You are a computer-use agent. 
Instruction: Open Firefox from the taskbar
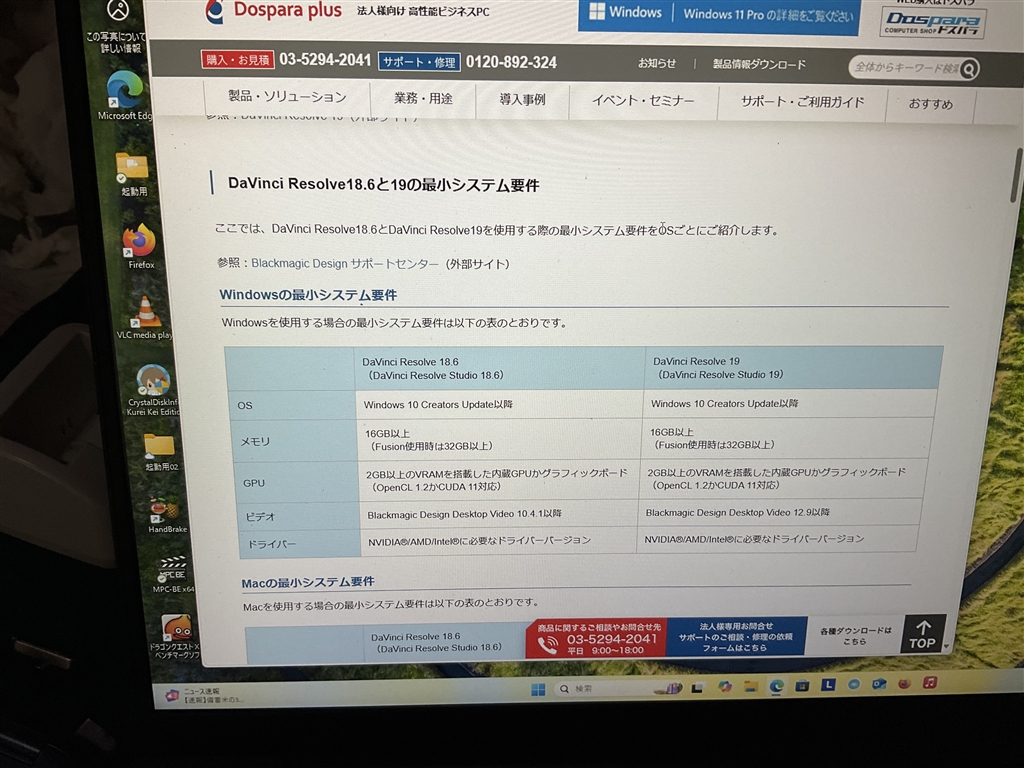tap(904, 684)
